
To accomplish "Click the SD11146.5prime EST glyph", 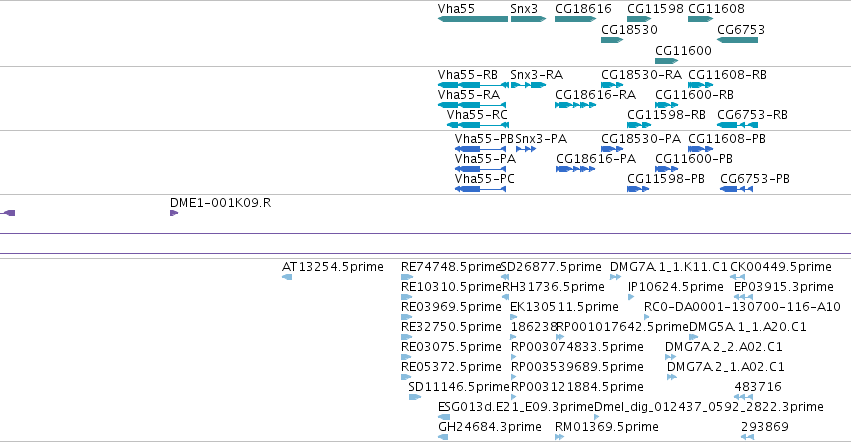I will pos(415,397).
